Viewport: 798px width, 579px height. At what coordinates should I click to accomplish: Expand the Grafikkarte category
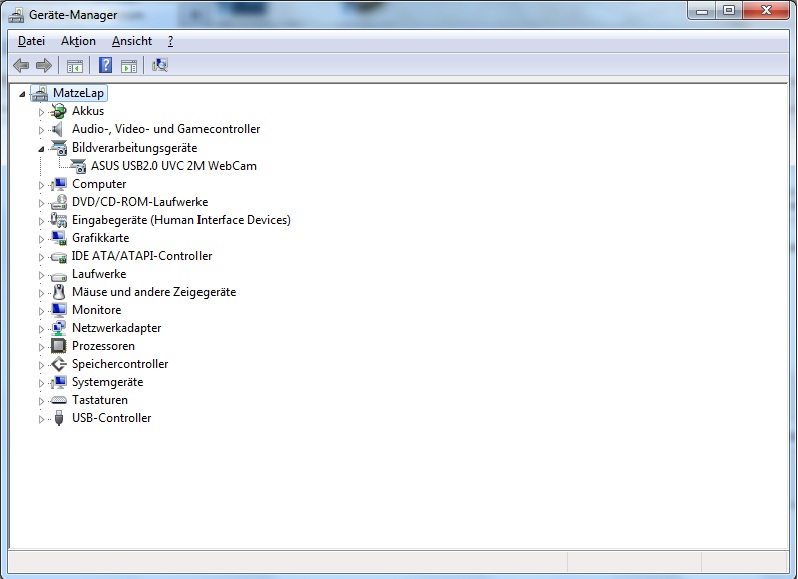pyautogui.click(x=41, y=239)
